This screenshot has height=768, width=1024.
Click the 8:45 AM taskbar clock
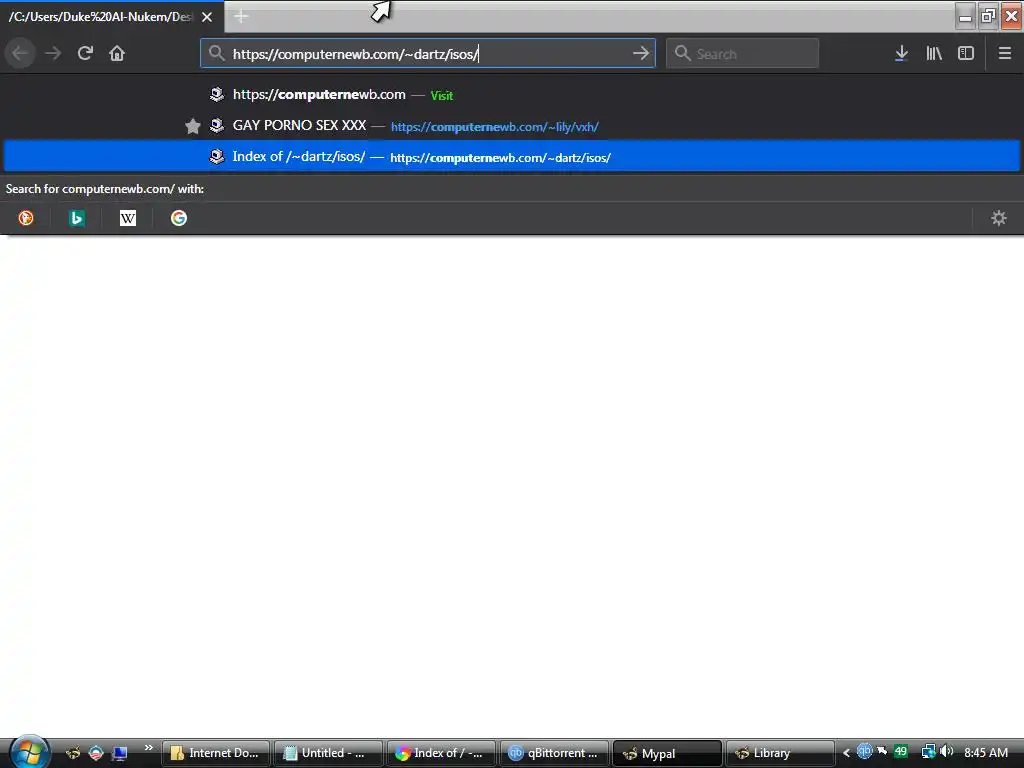tap(986, 753)
